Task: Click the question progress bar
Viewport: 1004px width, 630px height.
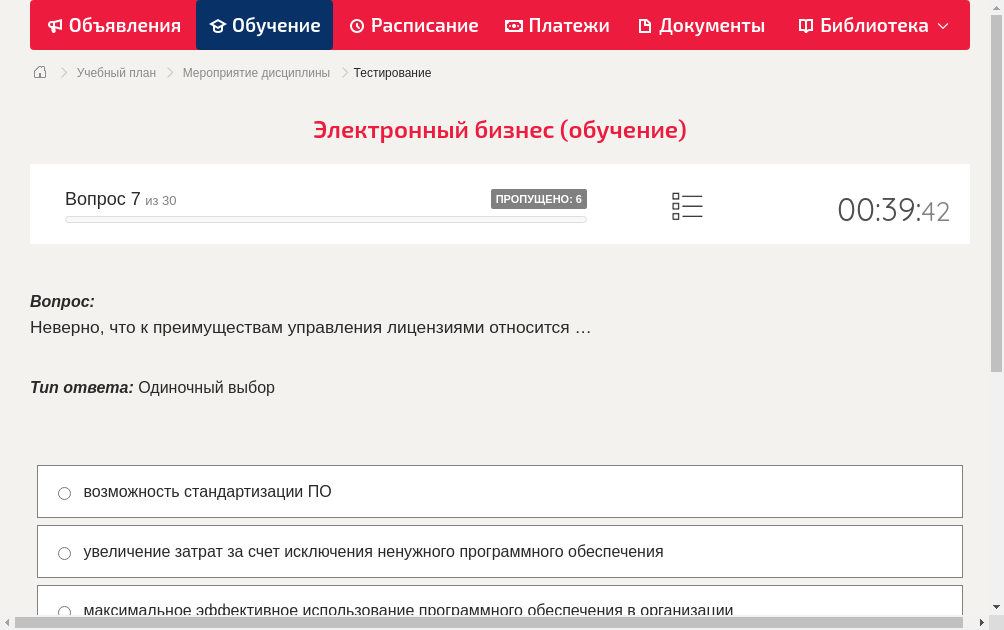Action: tap(325, 219)
